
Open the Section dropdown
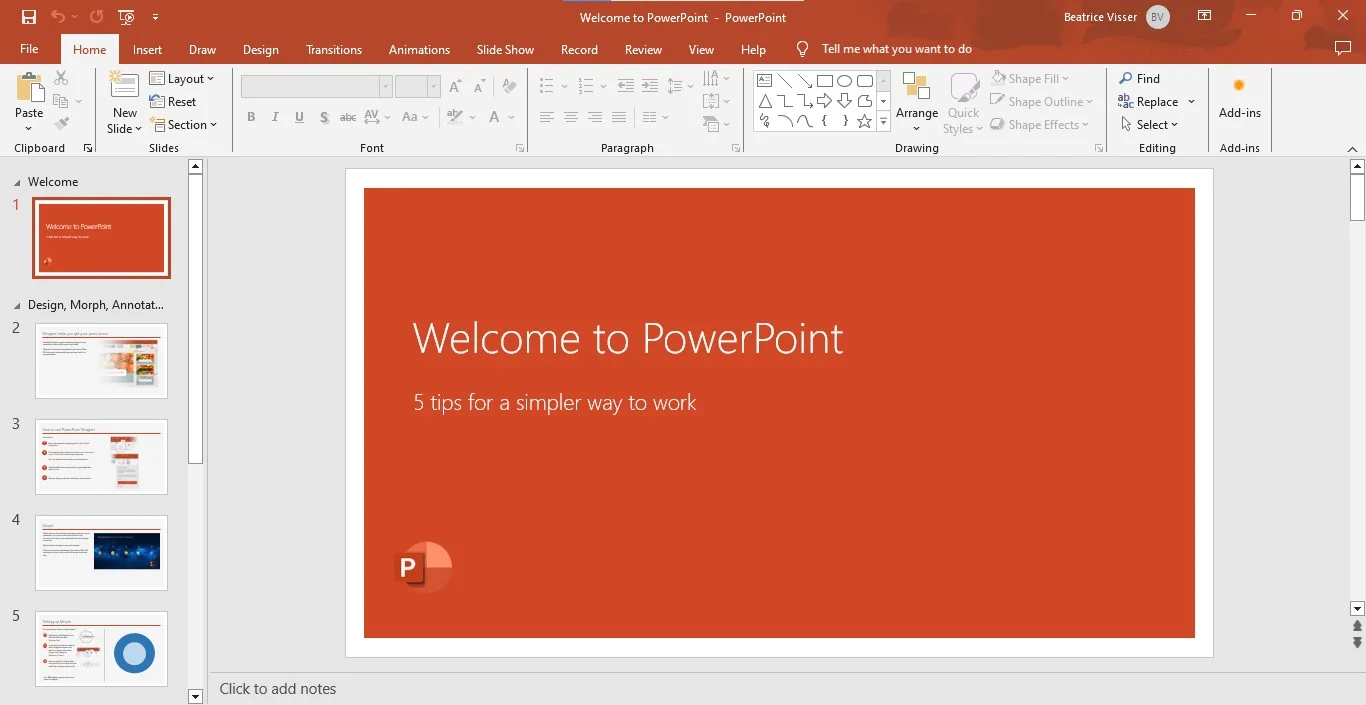pyautogui.click(x=183, y=124)
